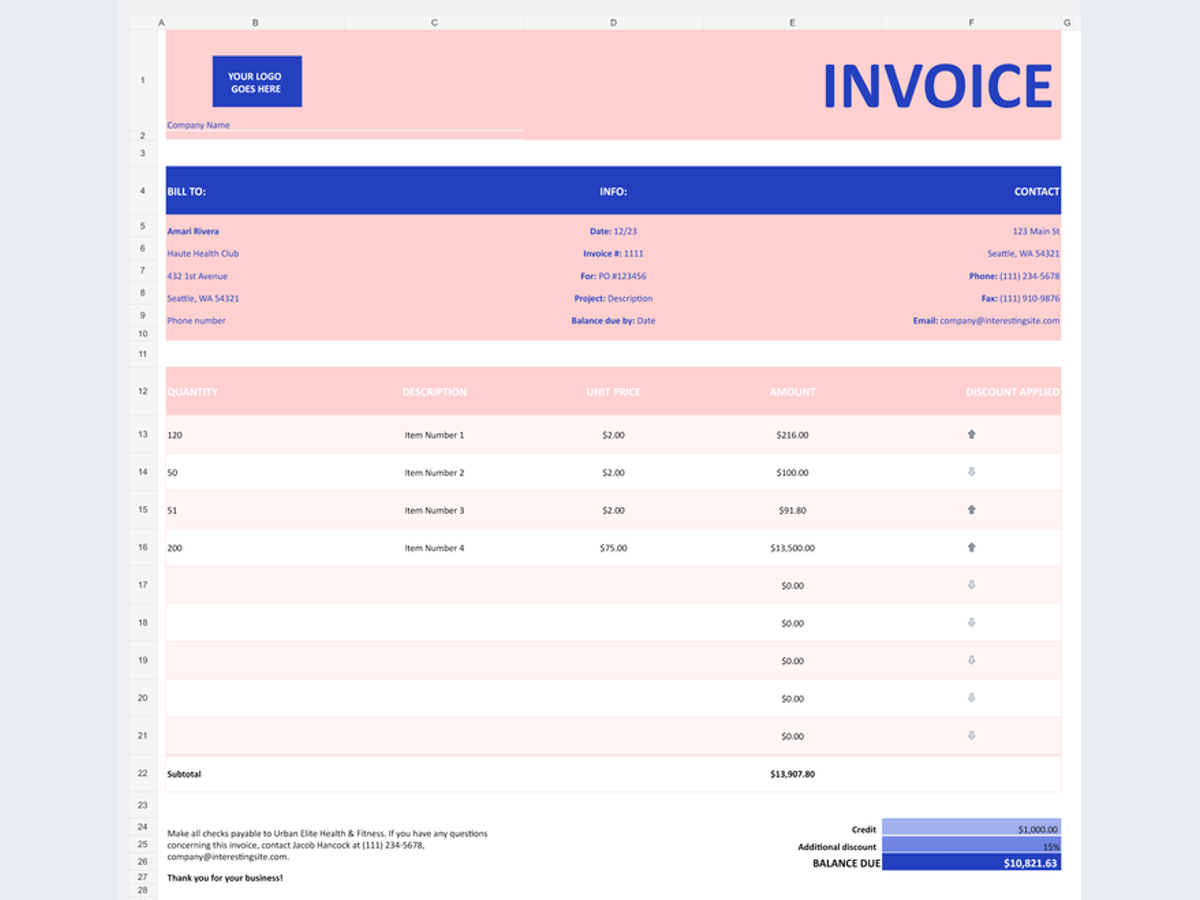
Task: Click the Amari Rivera cell
Action: click(193, 231)
